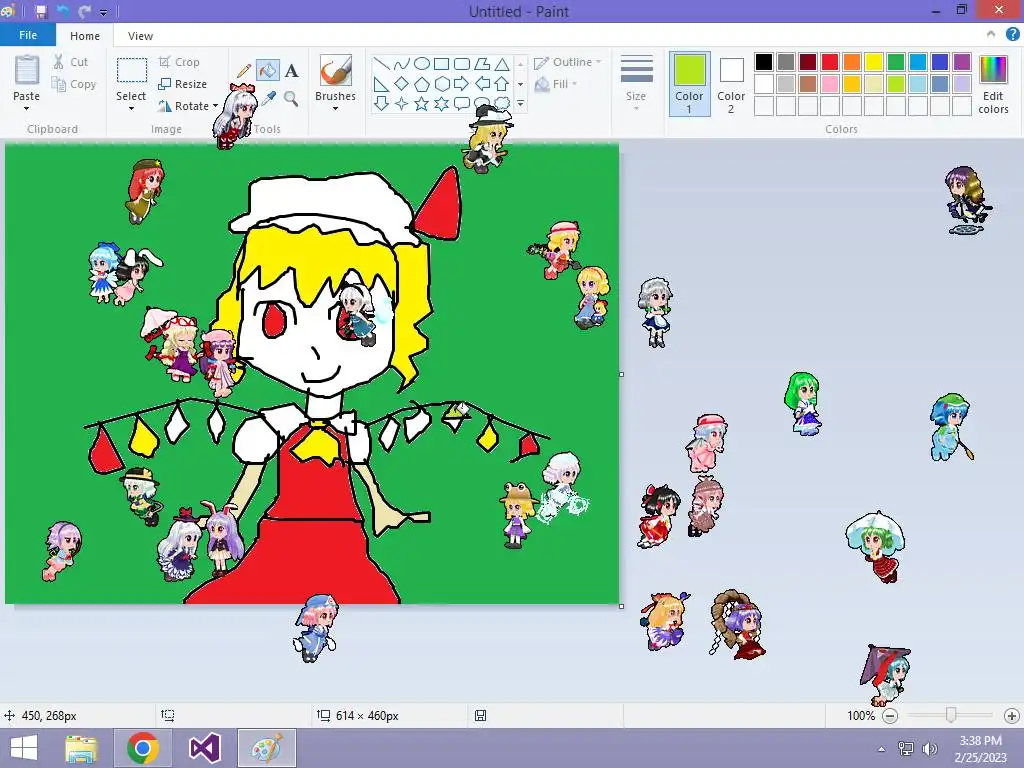Activate Color 1 foreground selector
The height and width of the screenshot is (768, 1024).
[x=690, y=84]
